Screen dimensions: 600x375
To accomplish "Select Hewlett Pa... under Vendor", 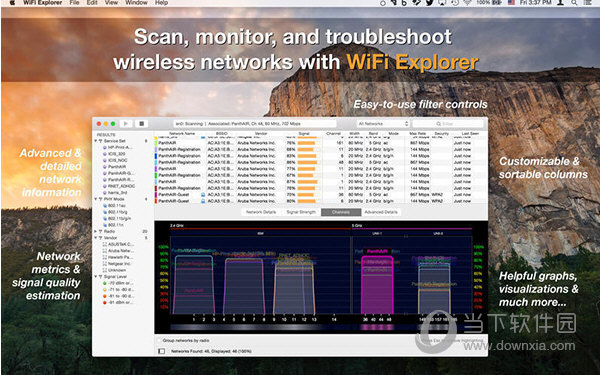I will [121, 257].
